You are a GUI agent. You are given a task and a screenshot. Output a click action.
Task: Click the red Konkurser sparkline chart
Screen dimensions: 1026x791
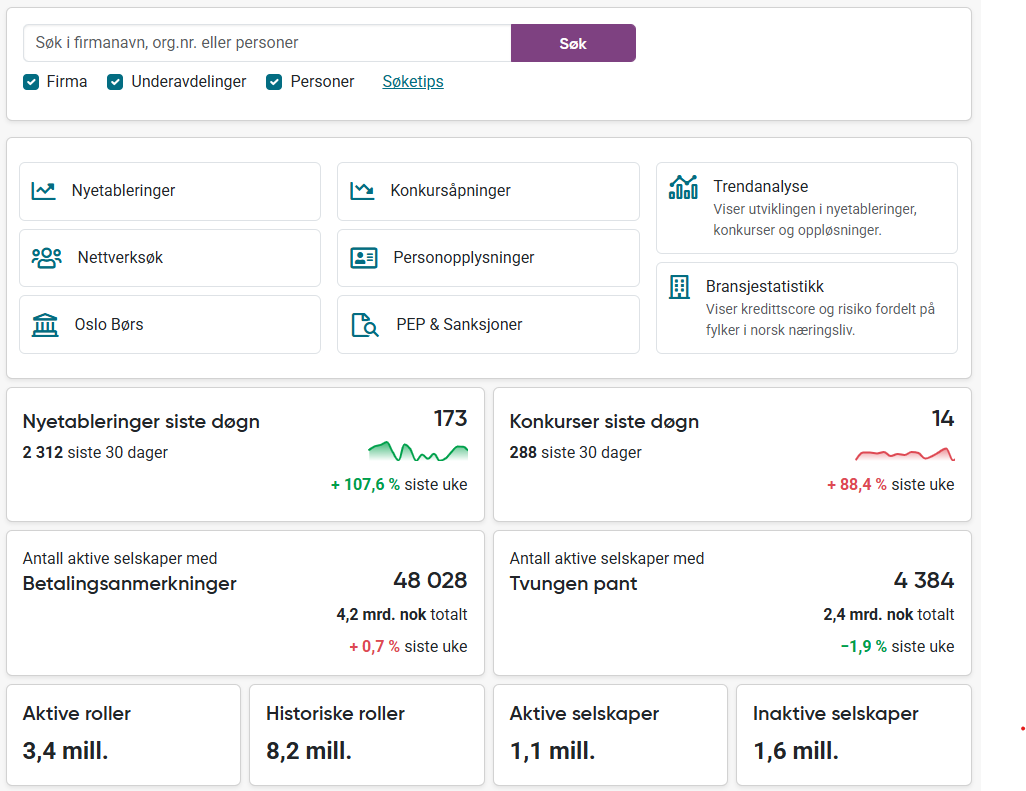click(904, 452)
